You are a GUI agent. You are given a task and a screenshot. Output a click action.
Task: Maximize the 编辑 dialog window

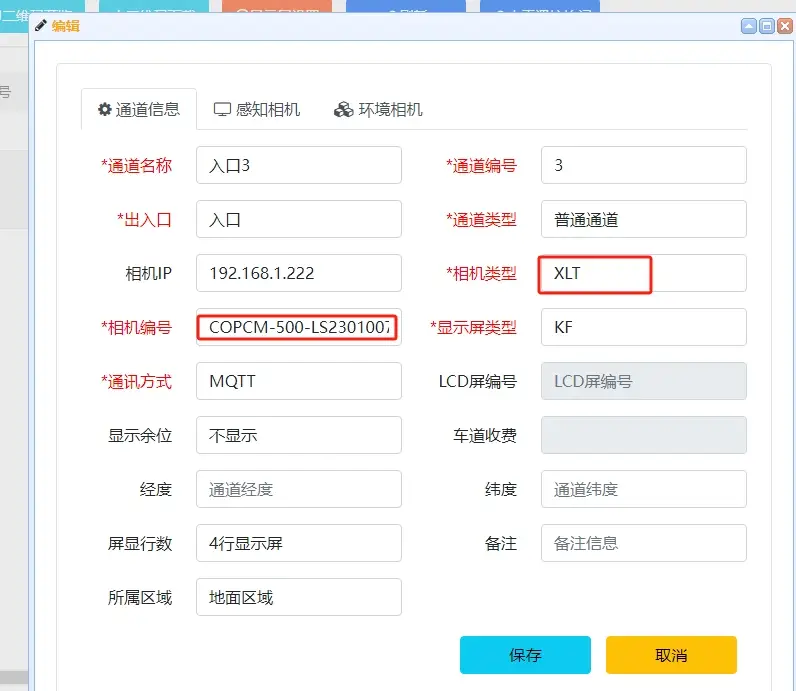[x=767, y=26]
